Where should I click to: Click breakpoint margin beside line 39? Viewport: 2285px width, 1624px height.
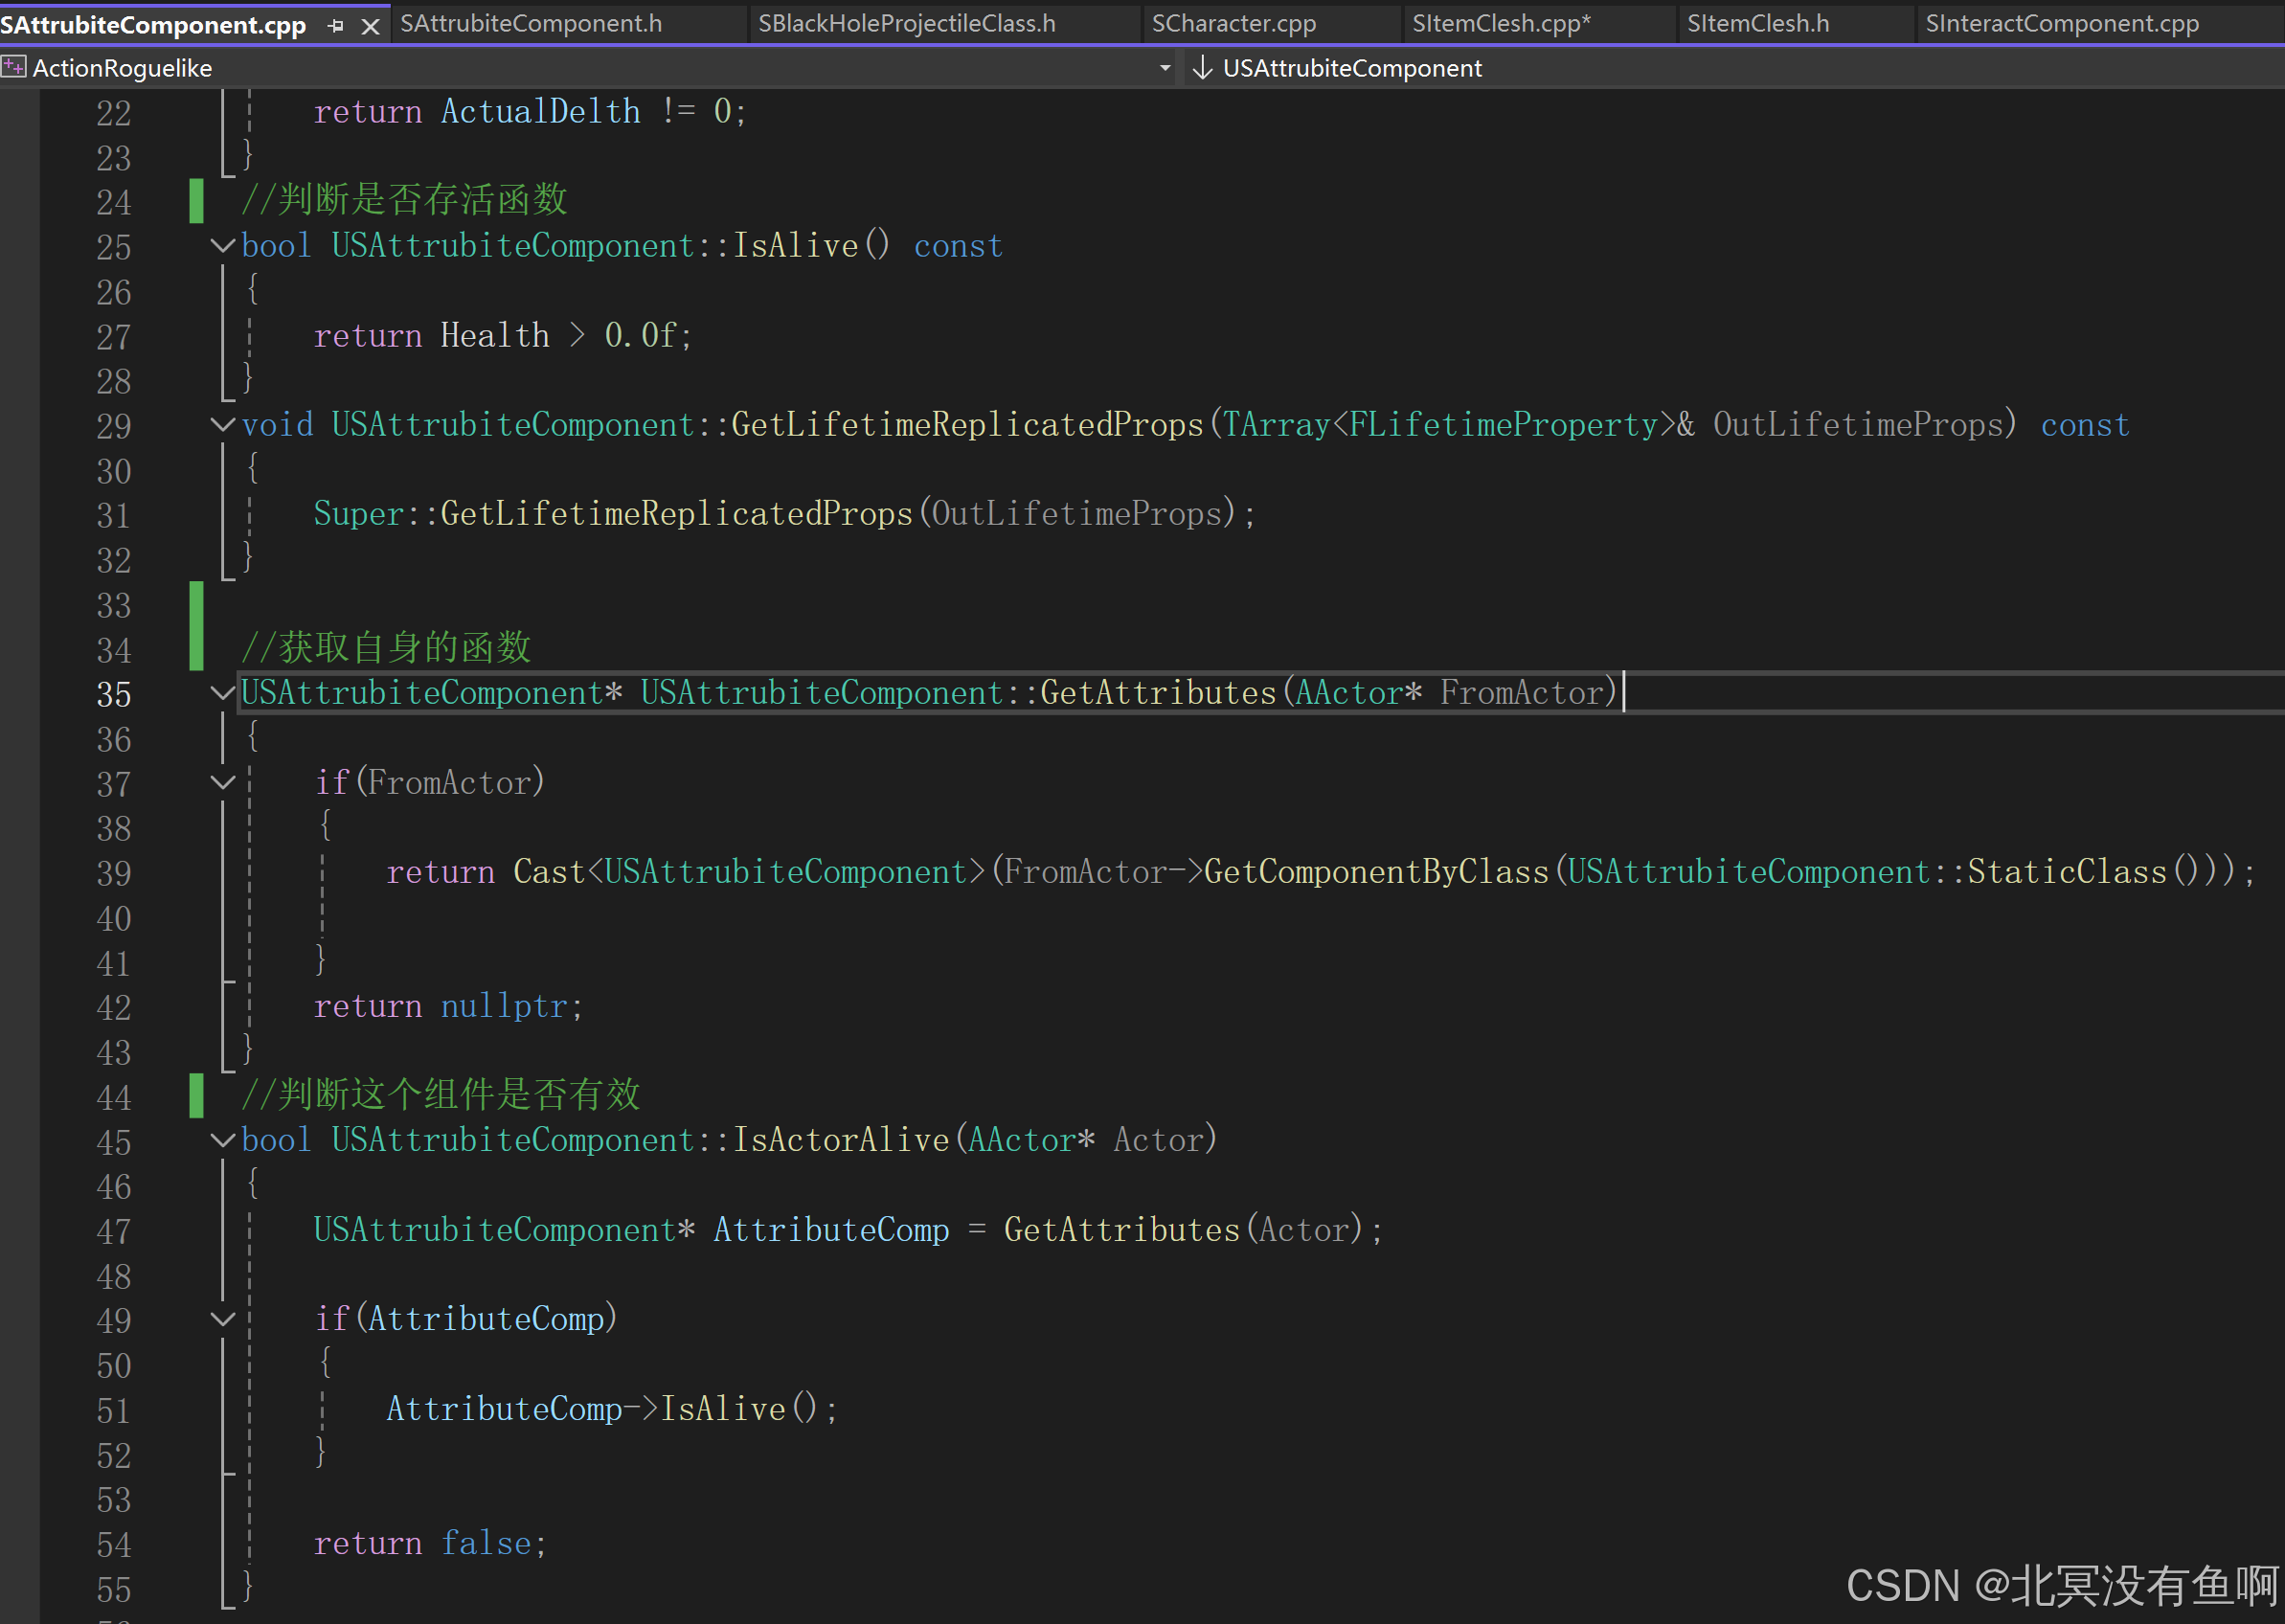click(18, 873)
